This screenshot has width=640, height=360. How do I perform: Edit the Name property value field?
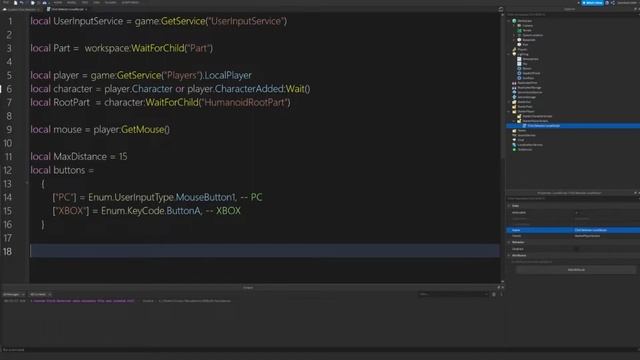(x=606, y=230)
